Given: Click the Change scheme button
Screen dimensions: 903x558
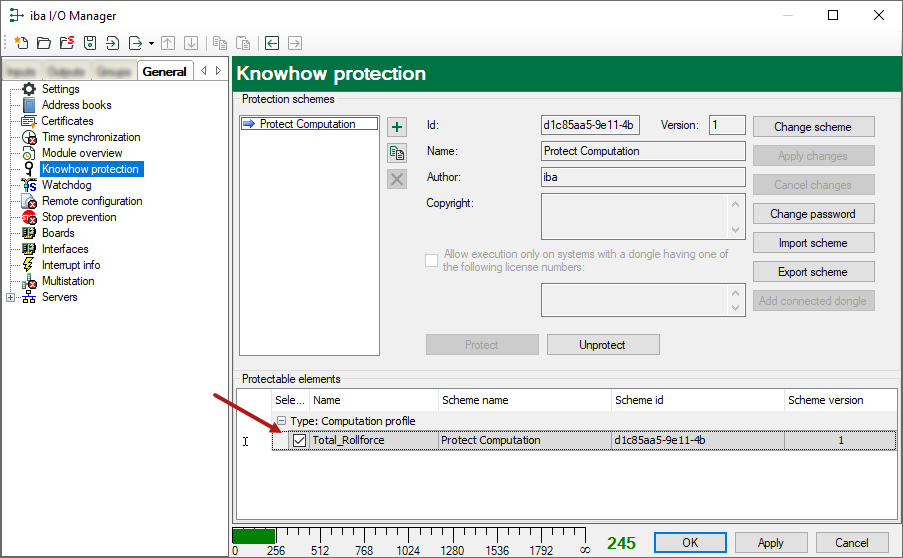Looking at the screenshot, I should point(813,127).
